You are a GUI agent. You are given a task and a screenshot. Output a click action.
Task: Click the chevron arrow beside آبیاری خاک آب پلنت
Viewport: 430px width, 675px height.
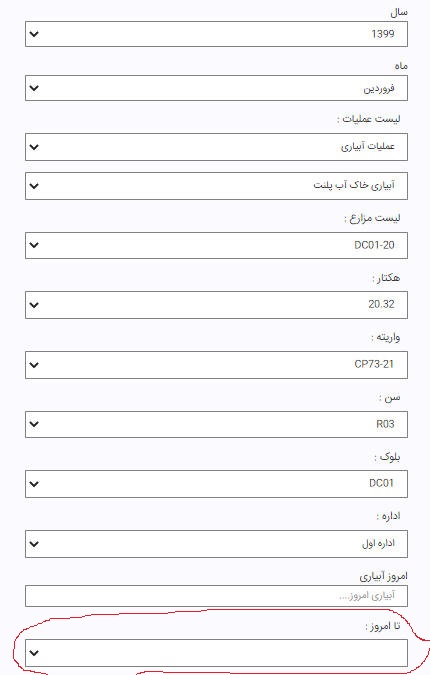[34, 186]
